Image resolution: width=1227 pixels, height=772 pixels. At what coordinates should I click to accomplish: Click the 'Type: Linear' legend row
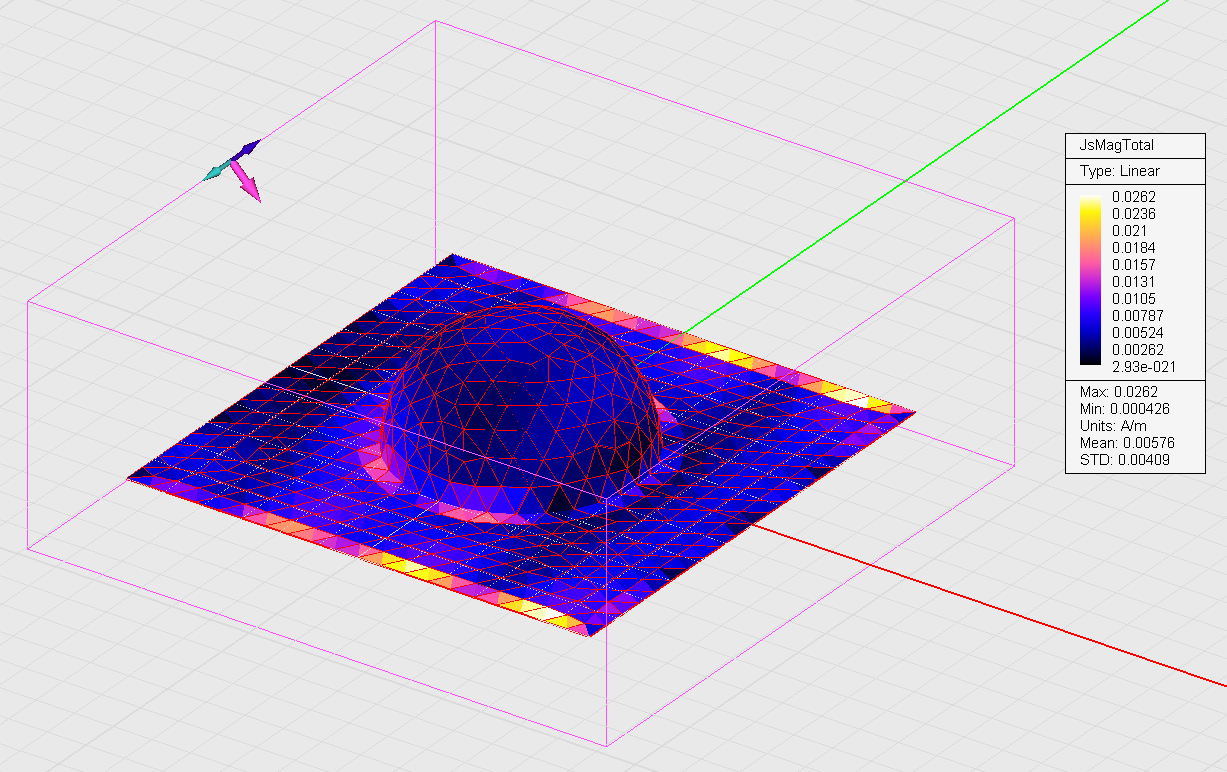pyautogui.click(x=1120, y=172)
